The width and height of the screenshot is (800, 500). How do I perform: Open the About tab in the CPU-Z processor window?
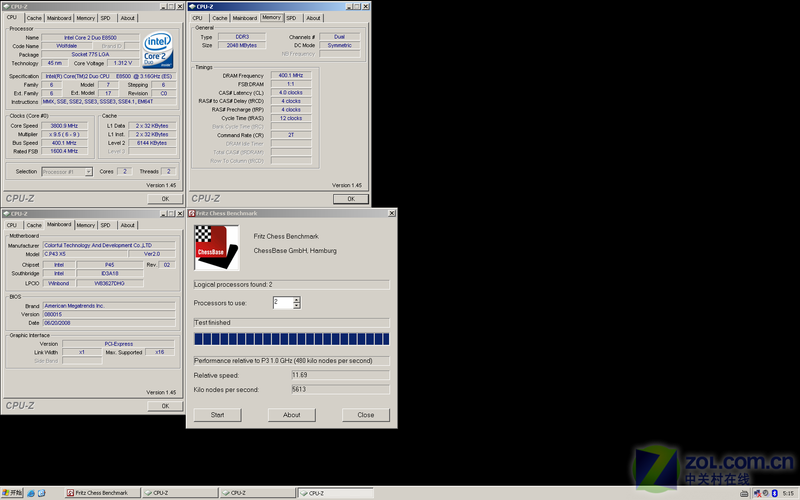pos(128,18)
